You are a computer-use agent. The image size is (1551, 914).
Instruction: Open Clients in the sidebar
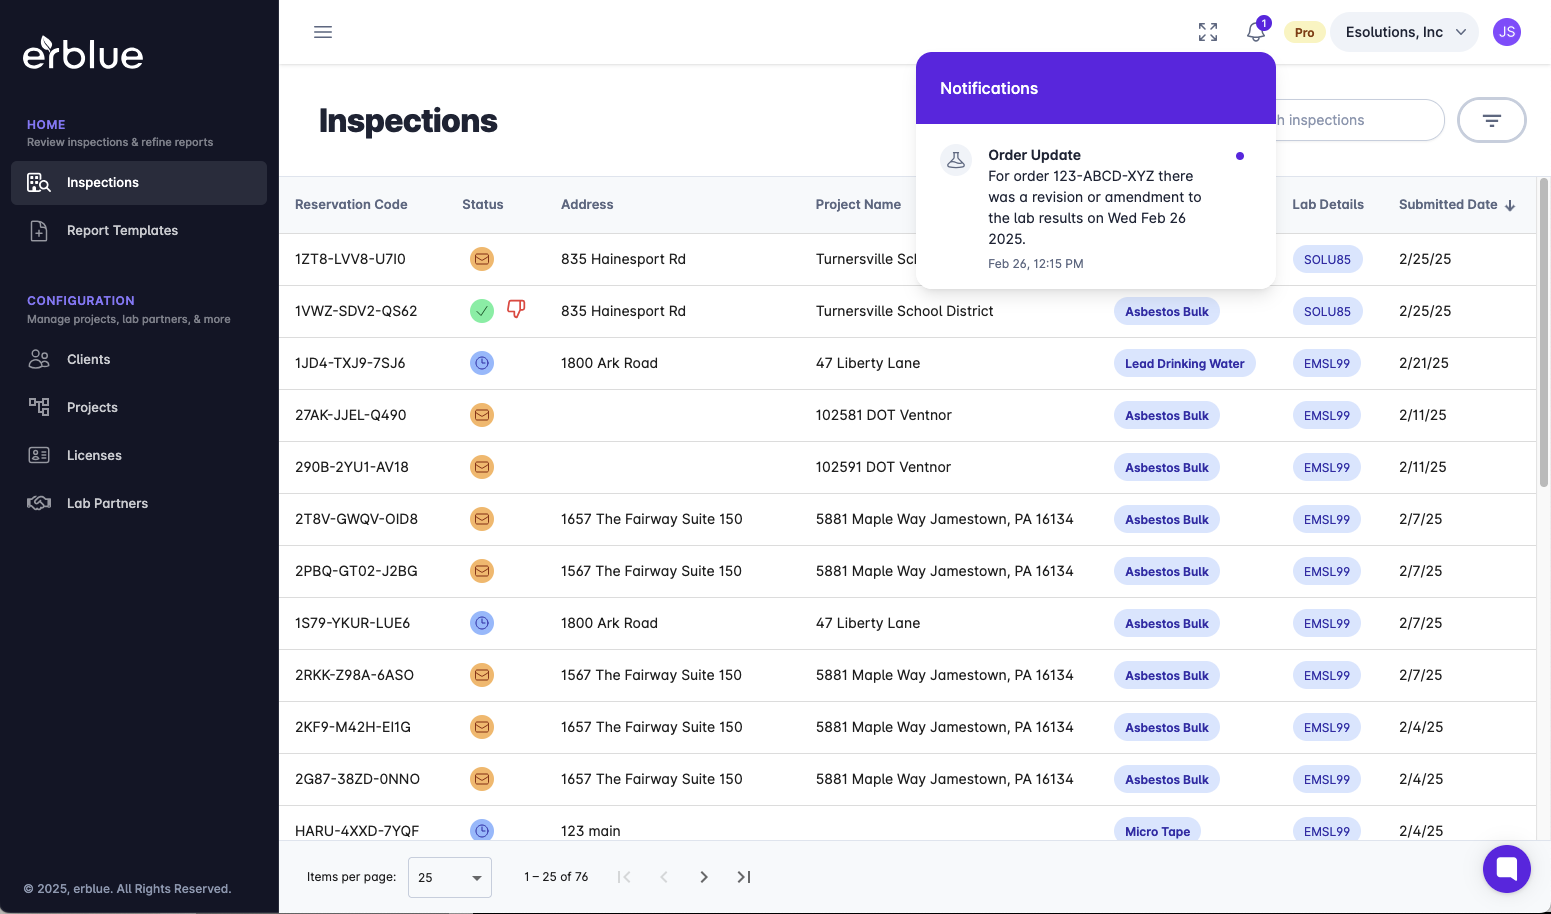click(x=139, y=360)
